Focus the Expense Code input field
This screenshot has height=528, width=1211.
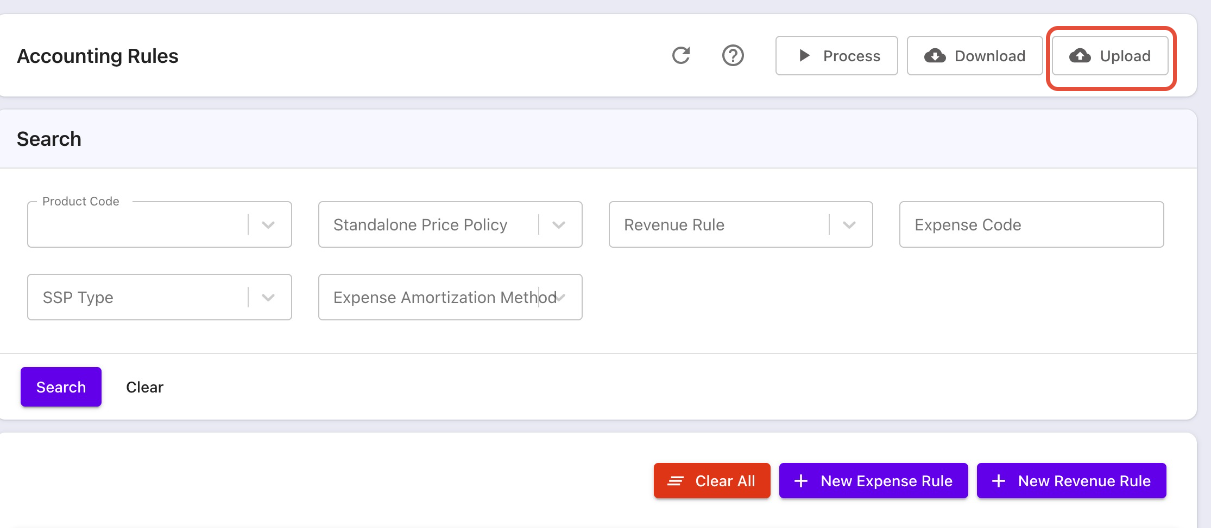(x=1030, y=225)
